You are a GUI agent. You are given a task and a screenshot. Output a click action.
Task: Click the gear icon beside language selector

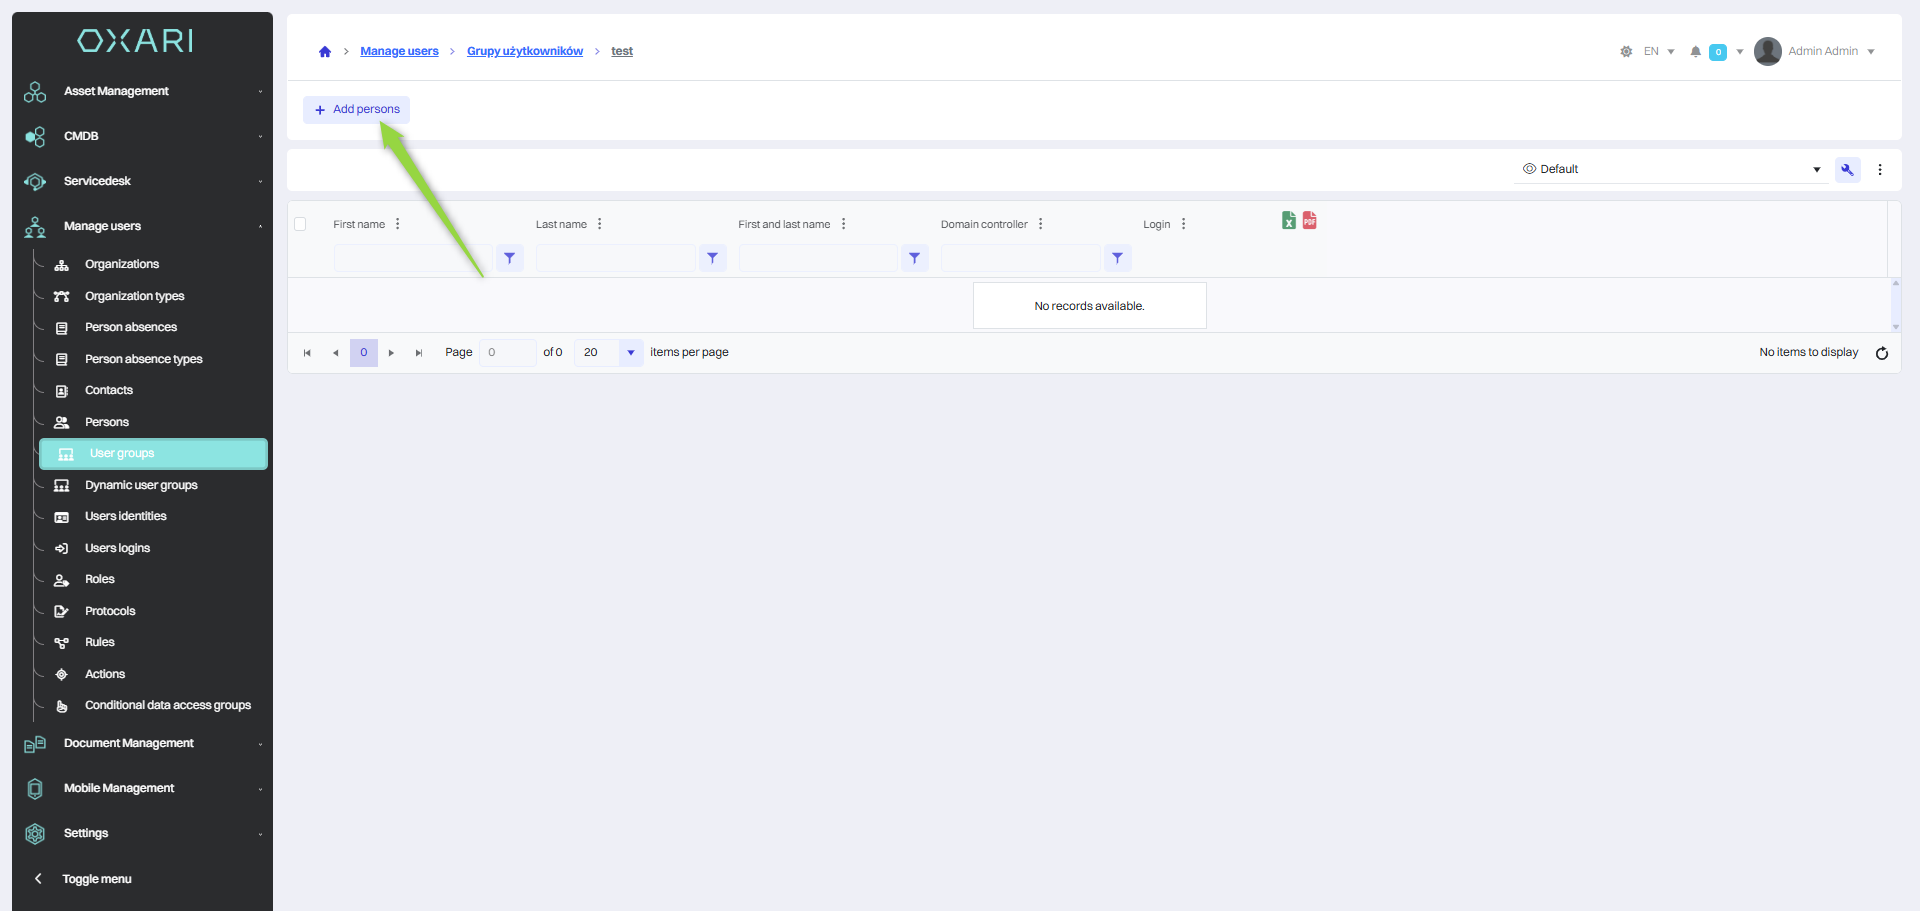(x=1626, y=52)
